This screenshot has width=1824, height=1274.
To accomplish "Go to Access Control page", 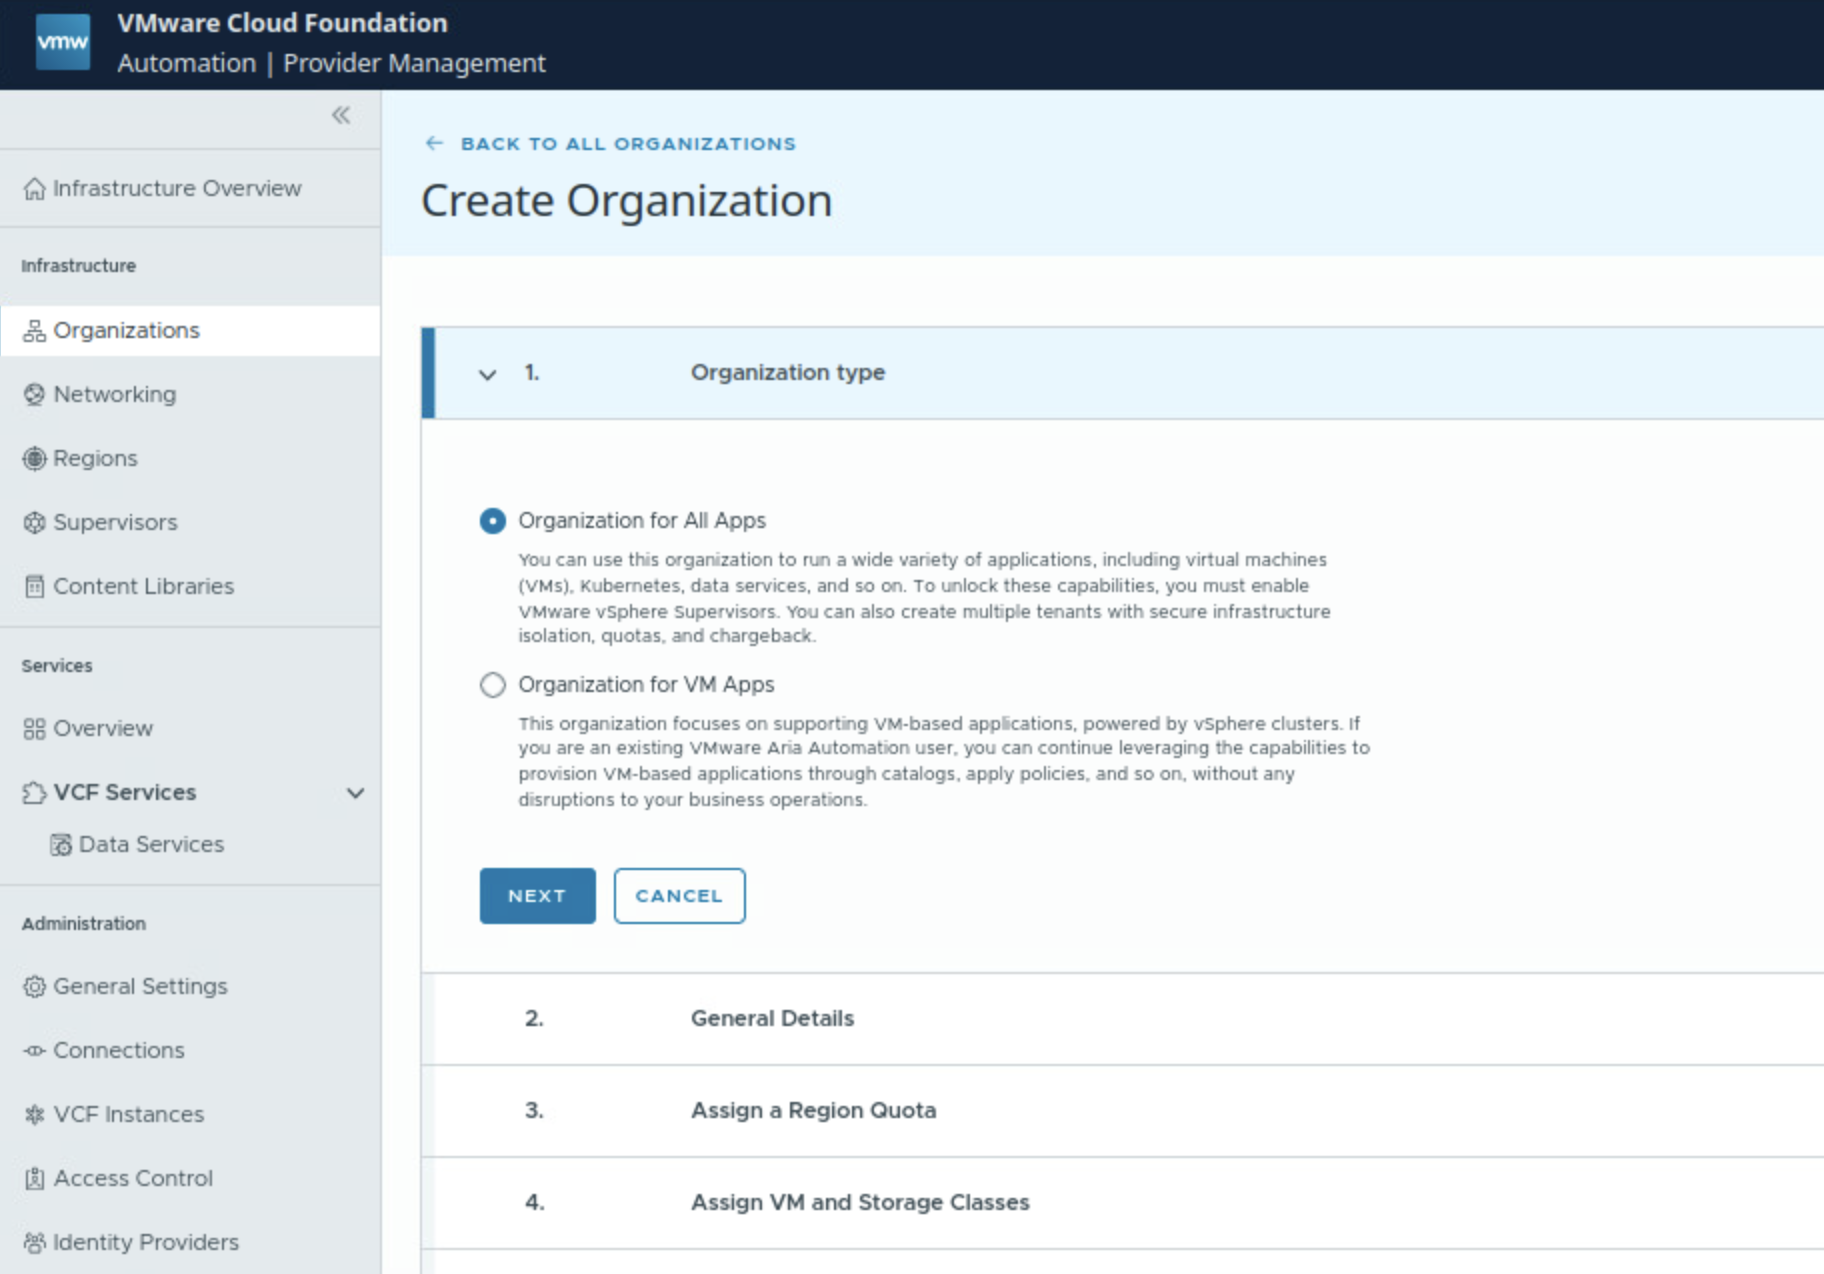I will pyautogui.click(x=132, y=1179).
